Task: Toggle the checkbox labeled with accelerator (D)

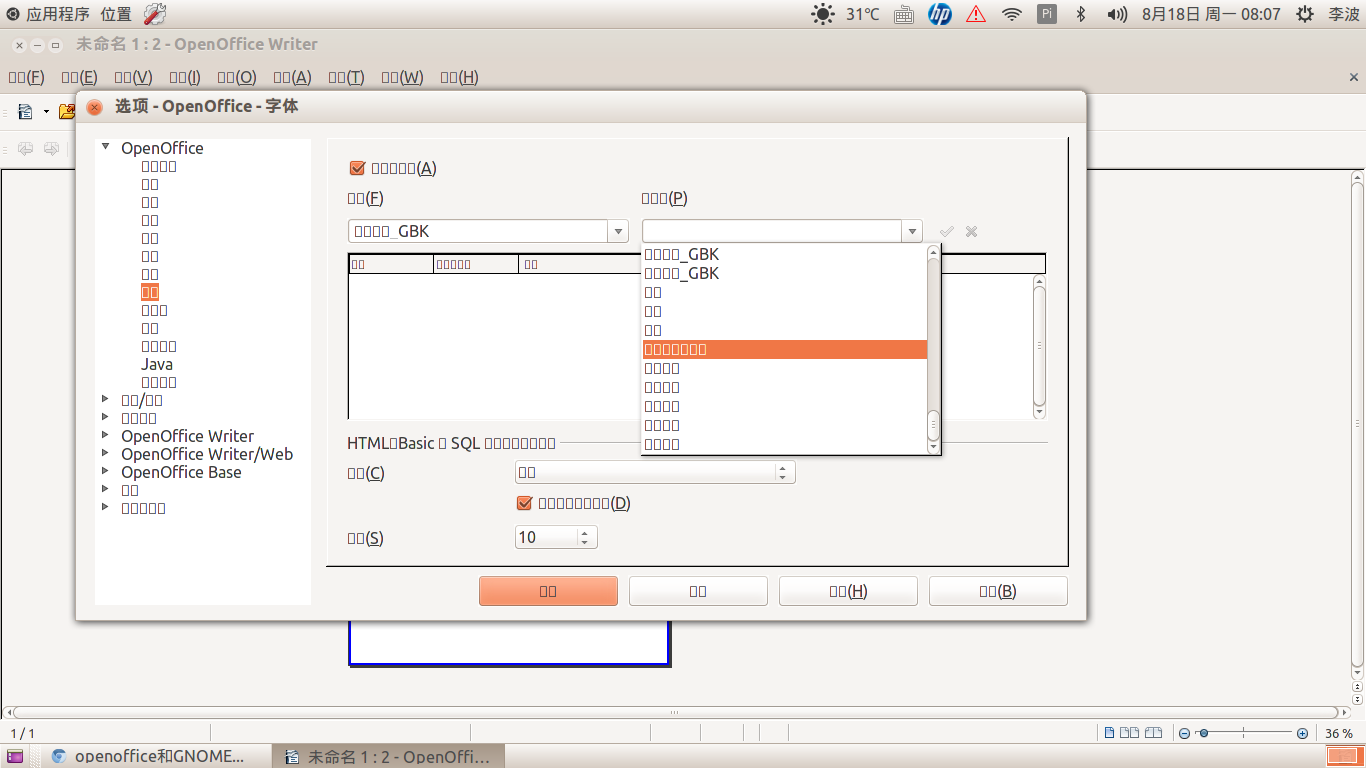Action: tap(524, 503)
